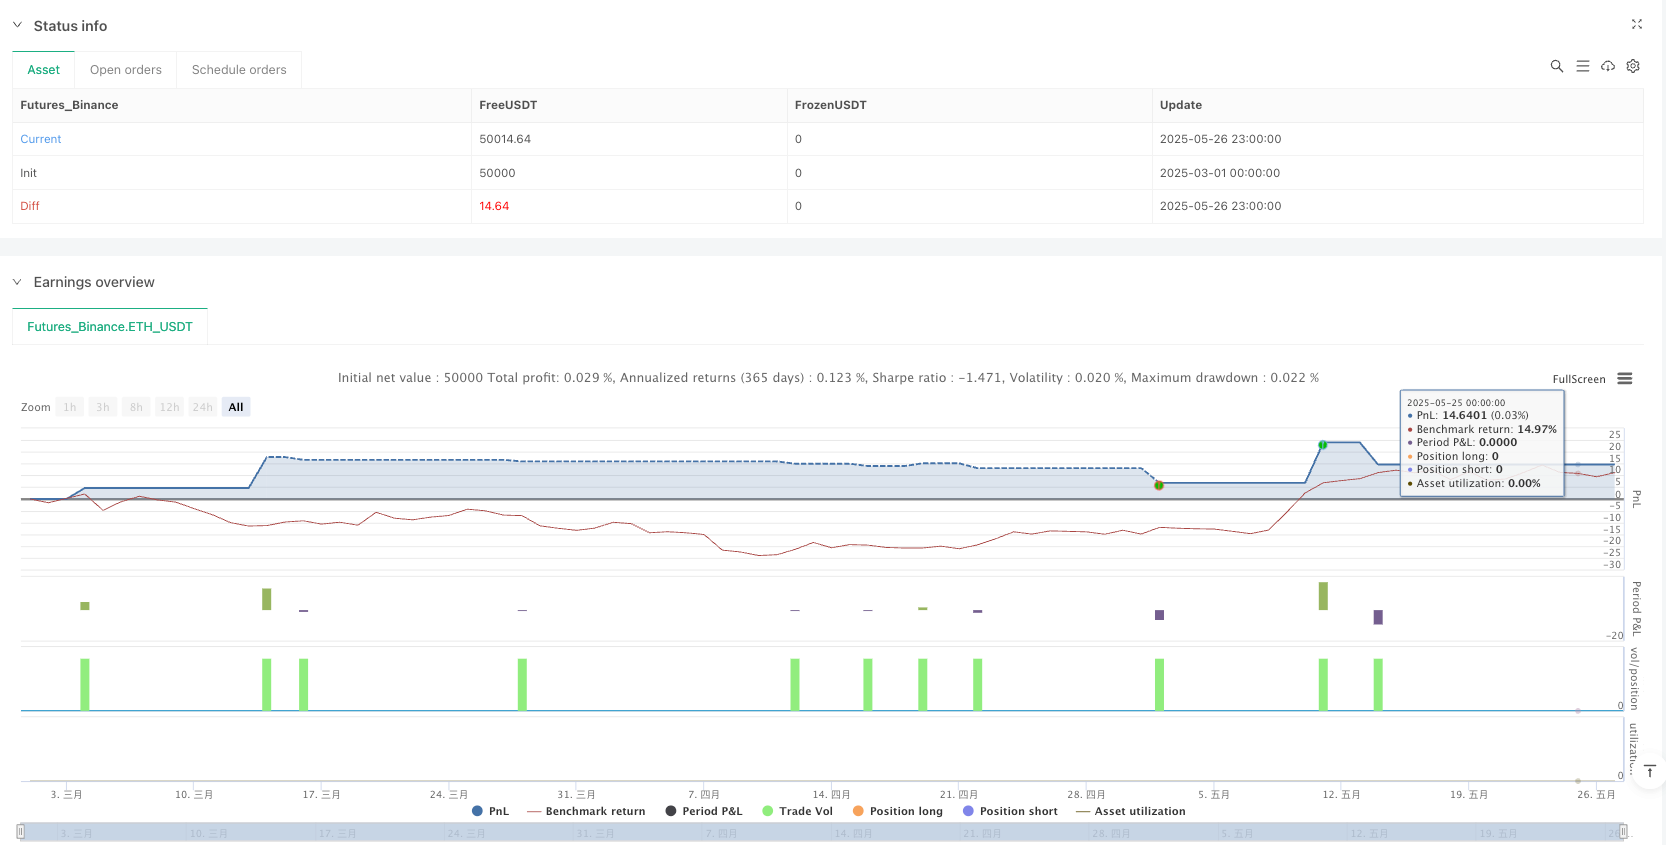
Task: Switch to the Open orders tab
Action: click(x=126, y=70)
